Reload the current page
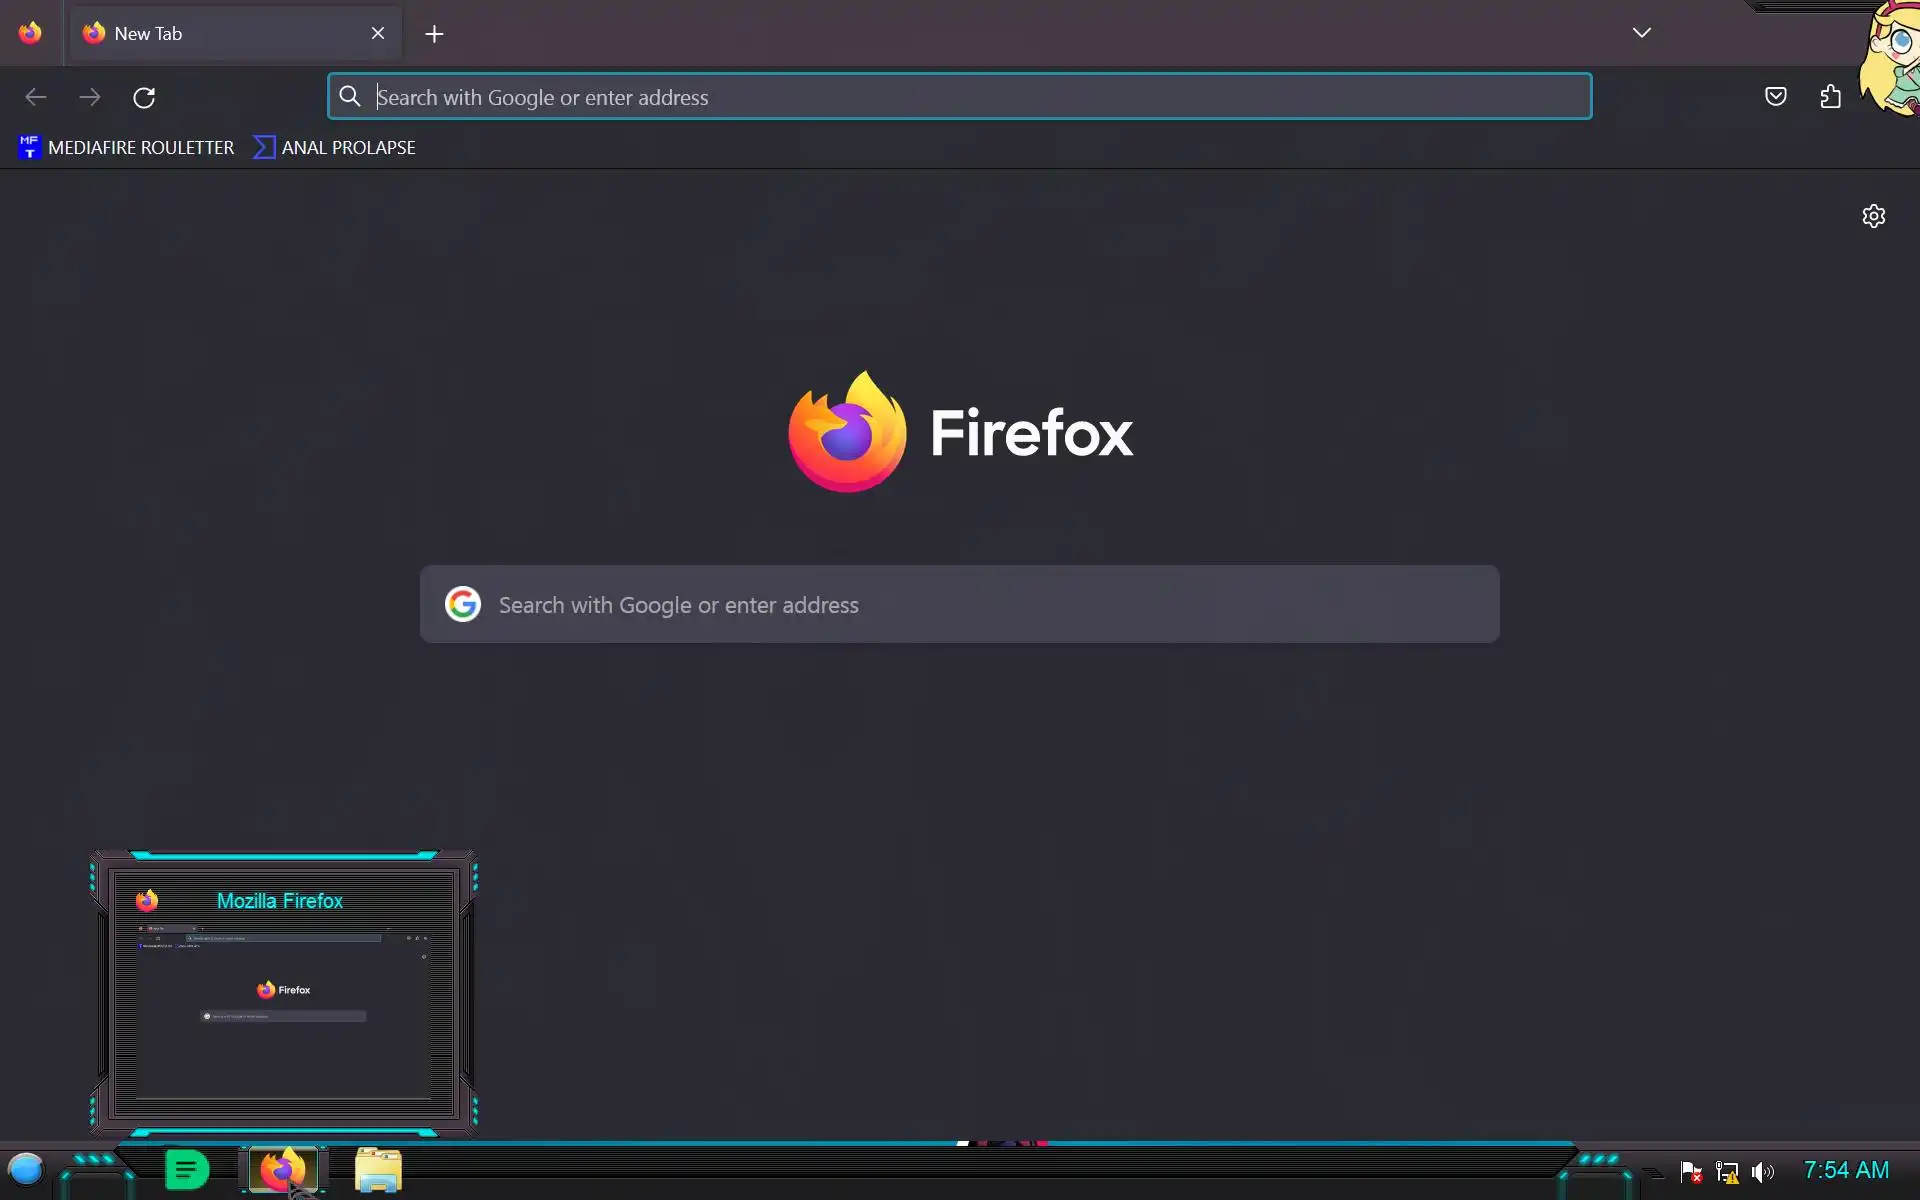The height and width of the screenshot is (1200, 1920). (x=144, y=97)
